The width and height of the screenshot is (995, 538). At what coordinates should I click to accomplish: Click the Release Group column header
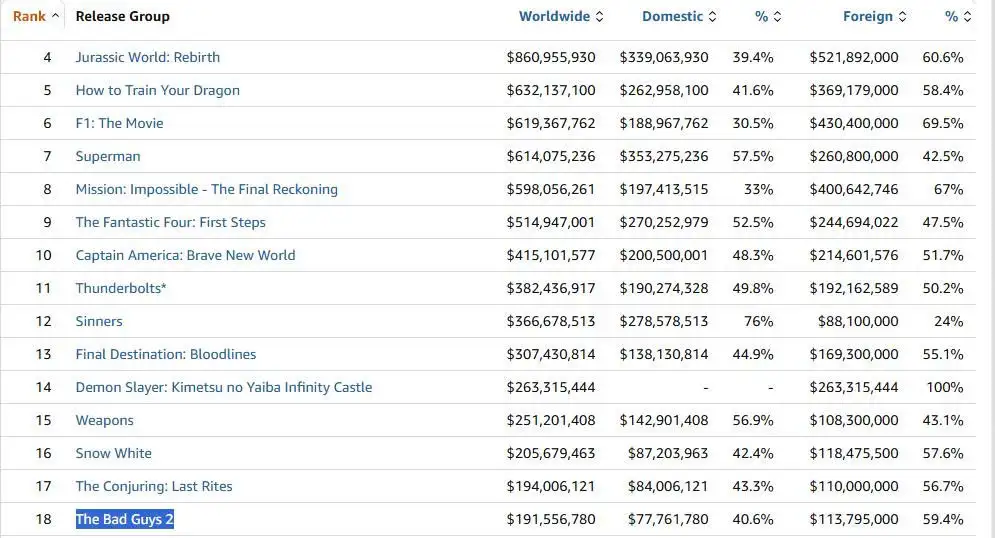[x=122, y=16]
